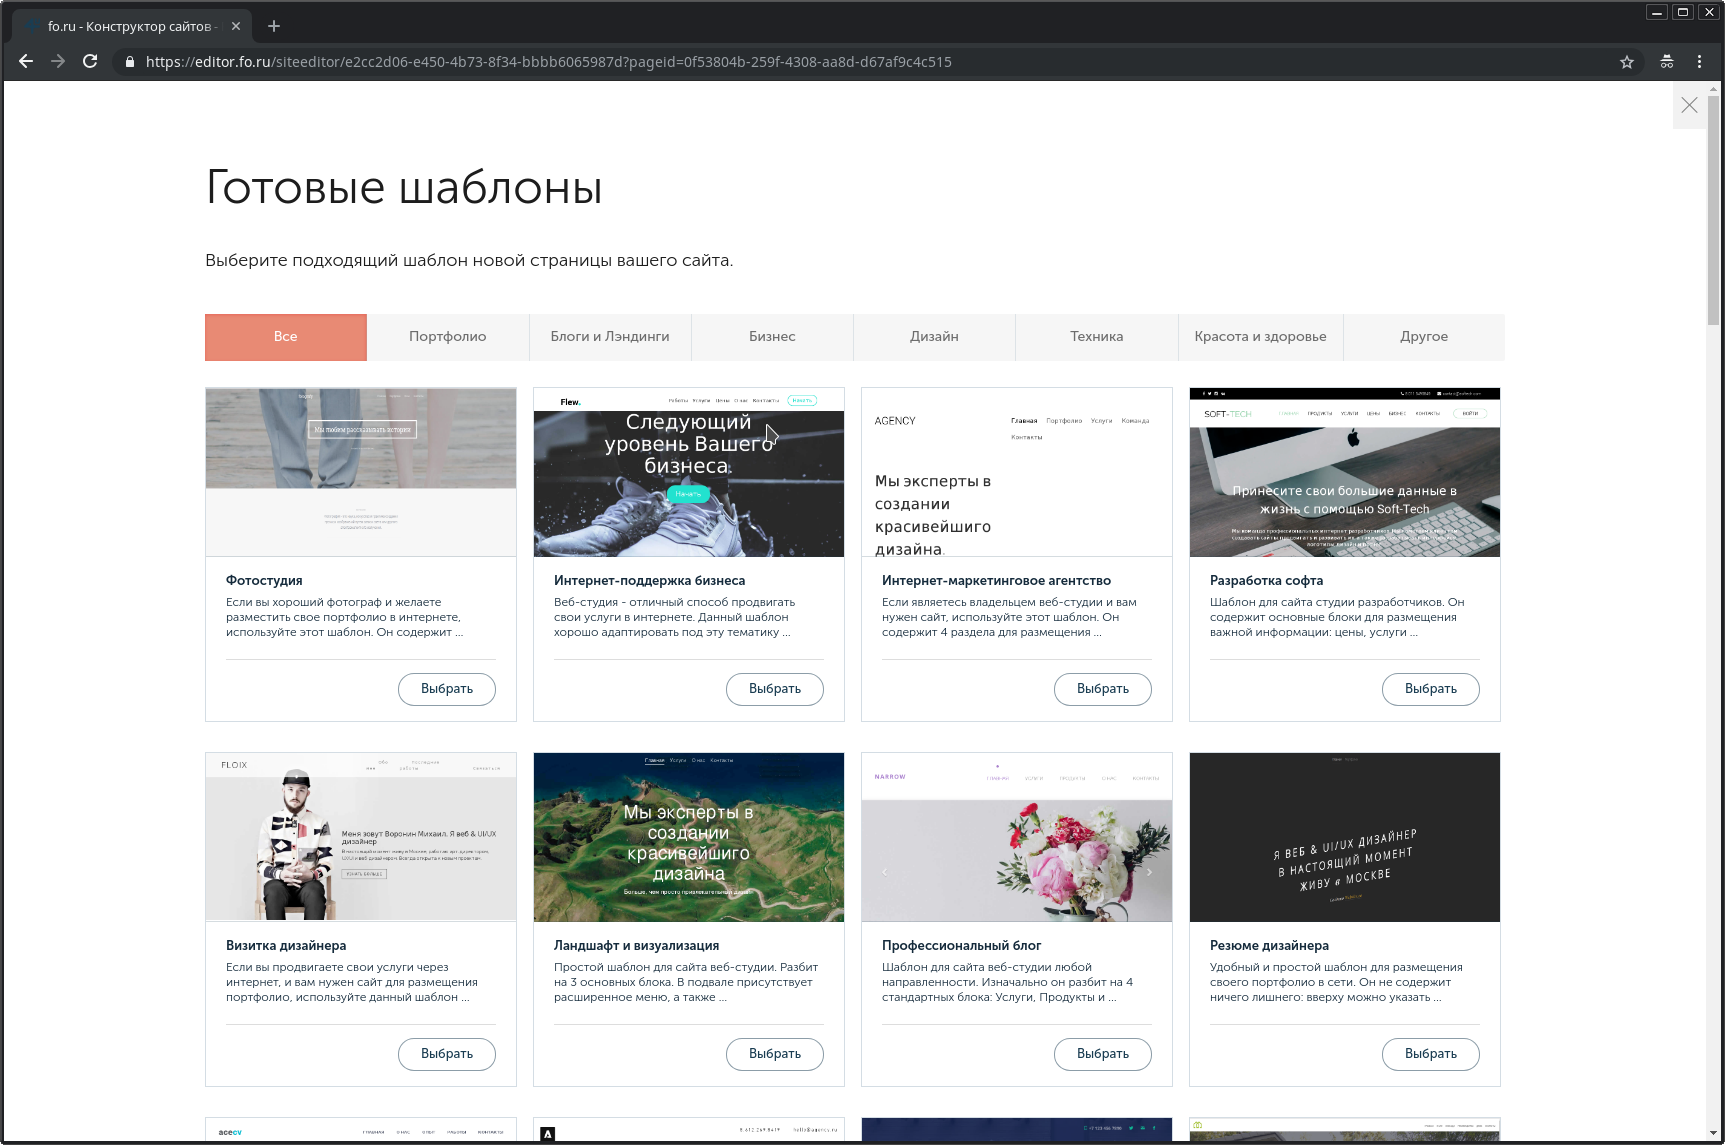This screenshot has width=1725, height=1145.
Task: Select the Резюме дизайнера template button
Action: pyautogui.click(x=1430, y=1054)
